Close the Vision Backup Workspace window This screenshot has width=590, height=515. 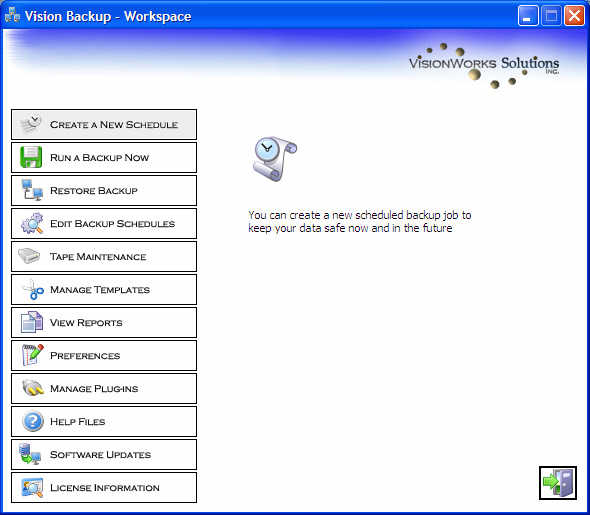(x=574, y=16)
